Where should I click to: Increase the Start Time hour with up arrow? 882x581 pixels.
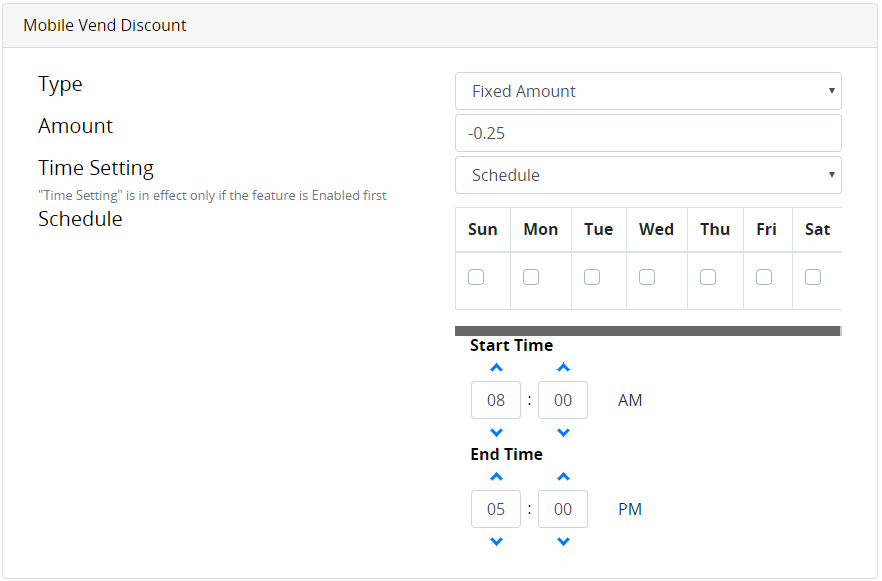496,368
